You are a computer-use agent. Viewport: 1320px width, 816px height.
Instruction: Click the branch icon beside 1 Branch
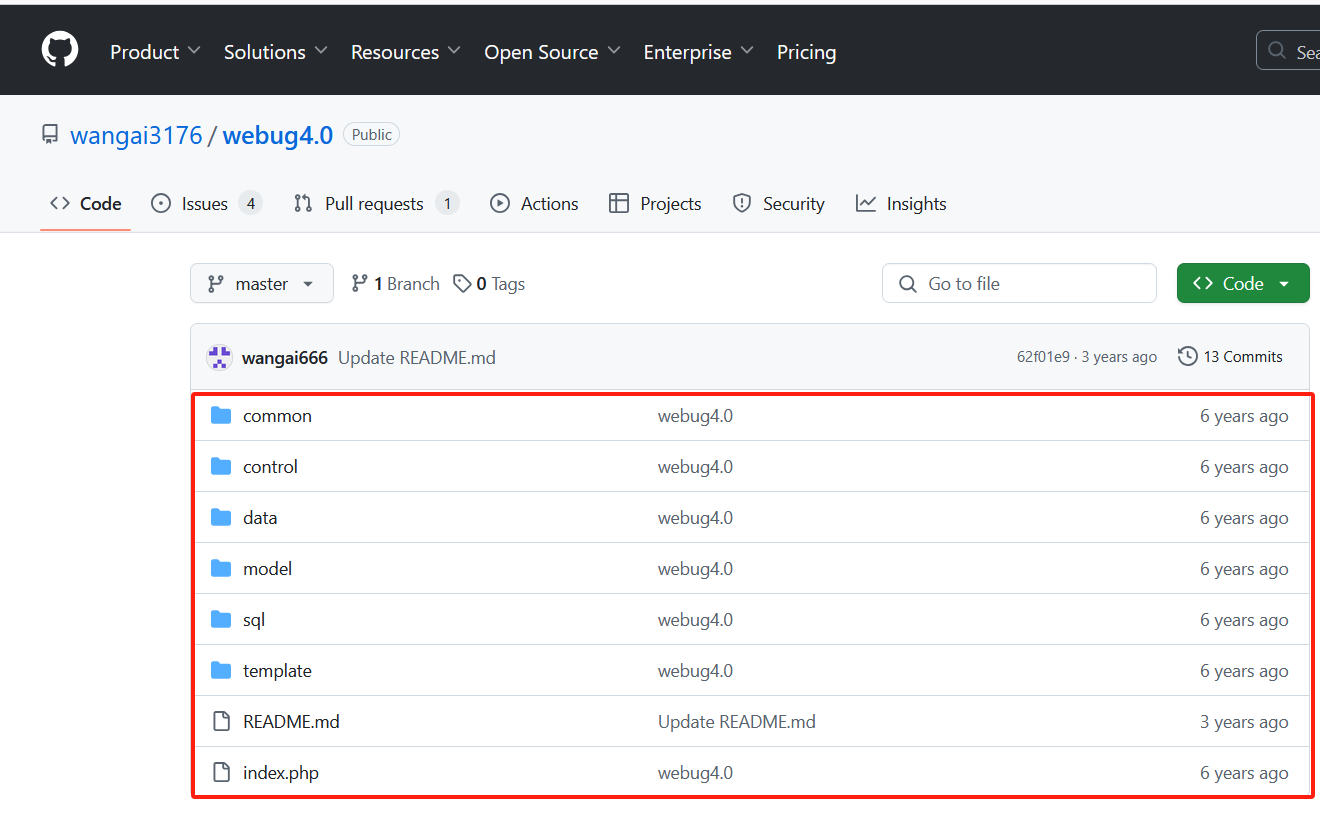click(x=359, y=284)
